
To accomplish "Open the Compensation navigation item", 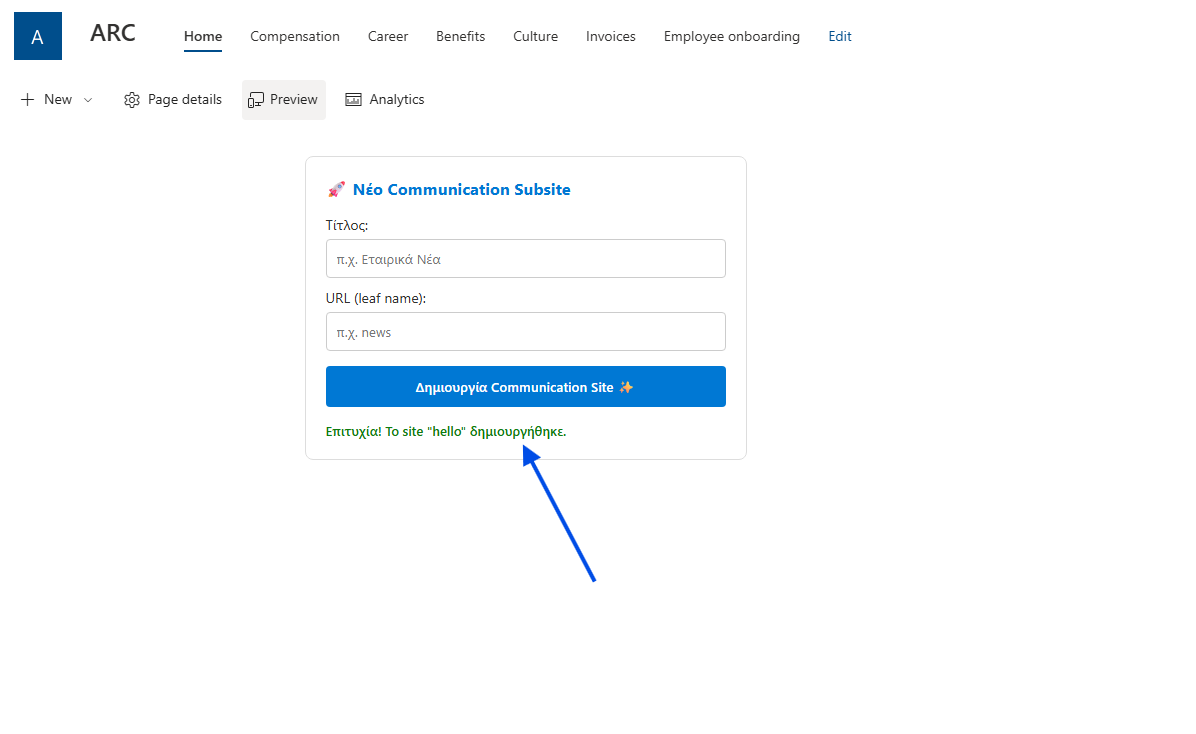I will pyautogui.click(x=295, y=36).
